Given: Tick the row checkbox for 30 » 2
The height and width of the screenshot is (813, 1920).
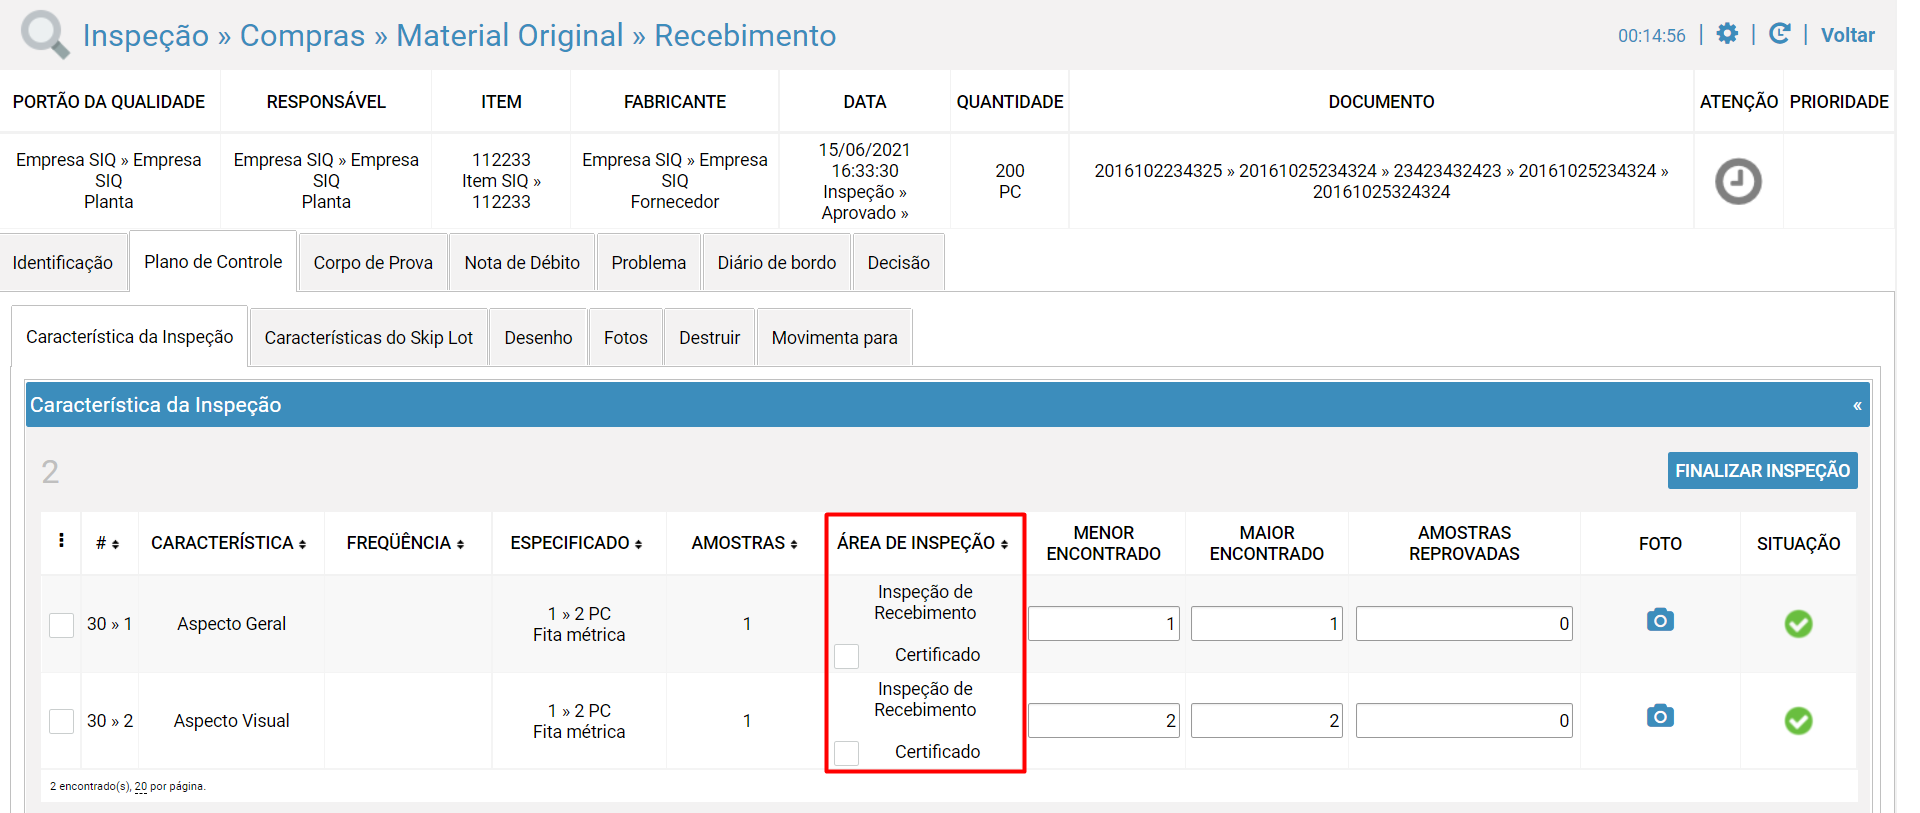Looking at the screenshot, I should click(x=62, y=721).
